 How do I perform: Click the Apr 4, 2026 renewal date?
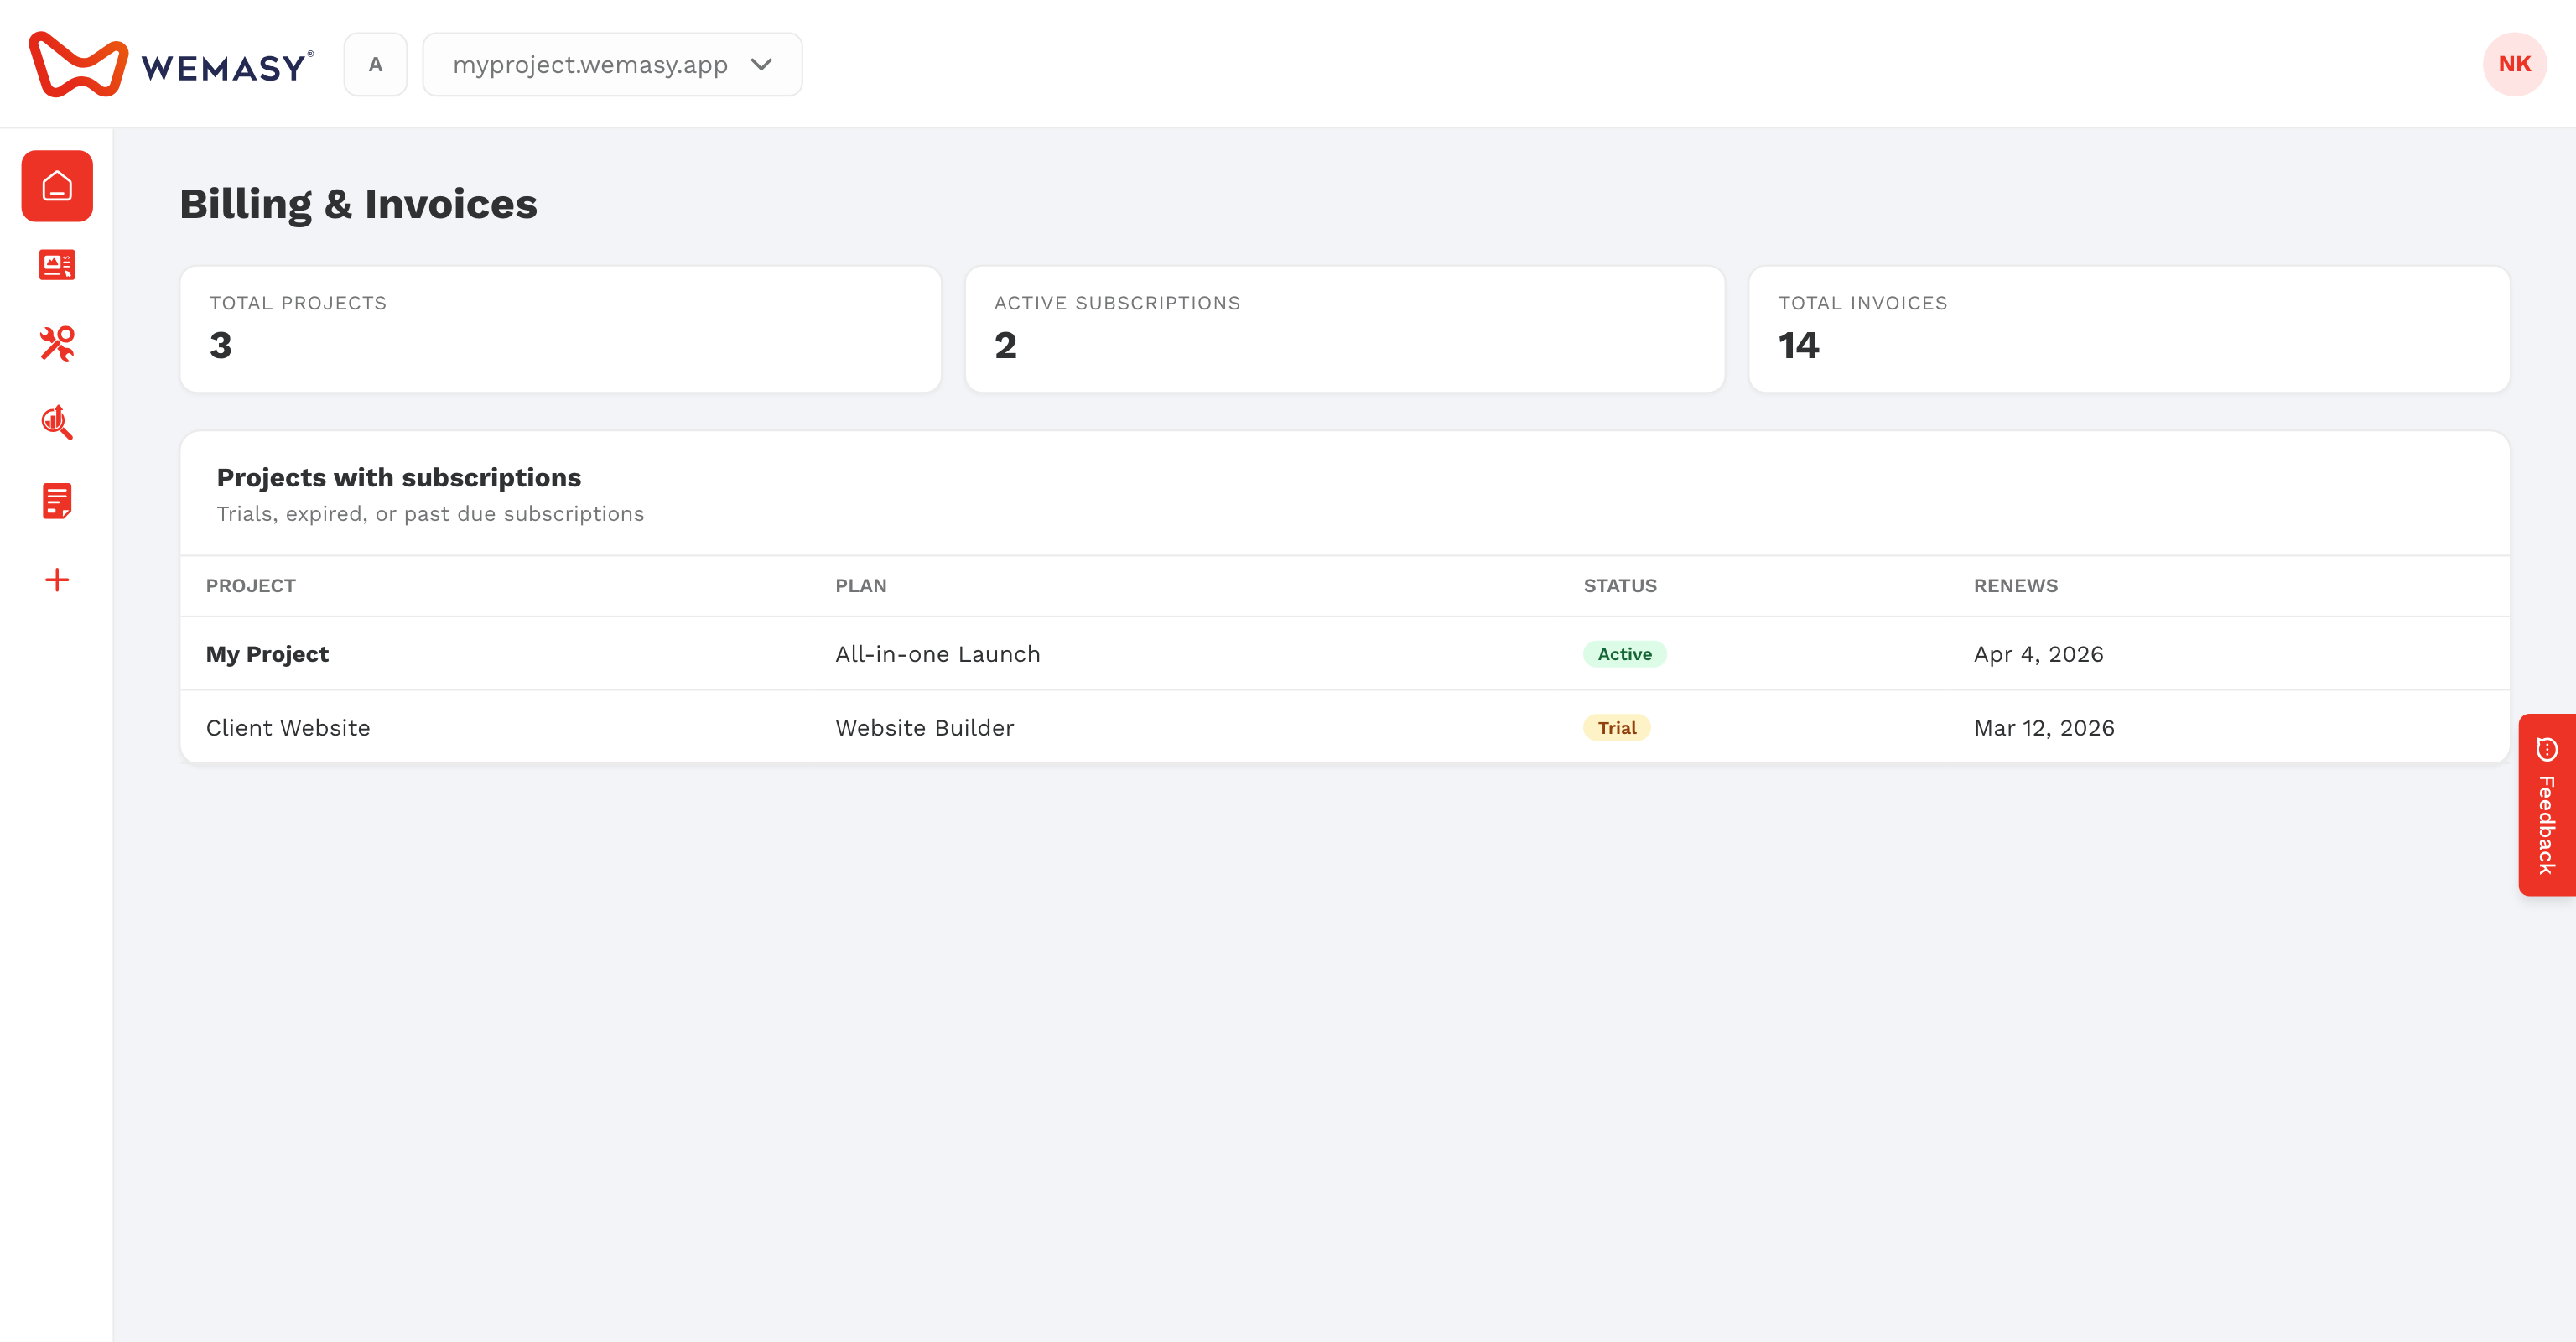[x=2039, y=654]
